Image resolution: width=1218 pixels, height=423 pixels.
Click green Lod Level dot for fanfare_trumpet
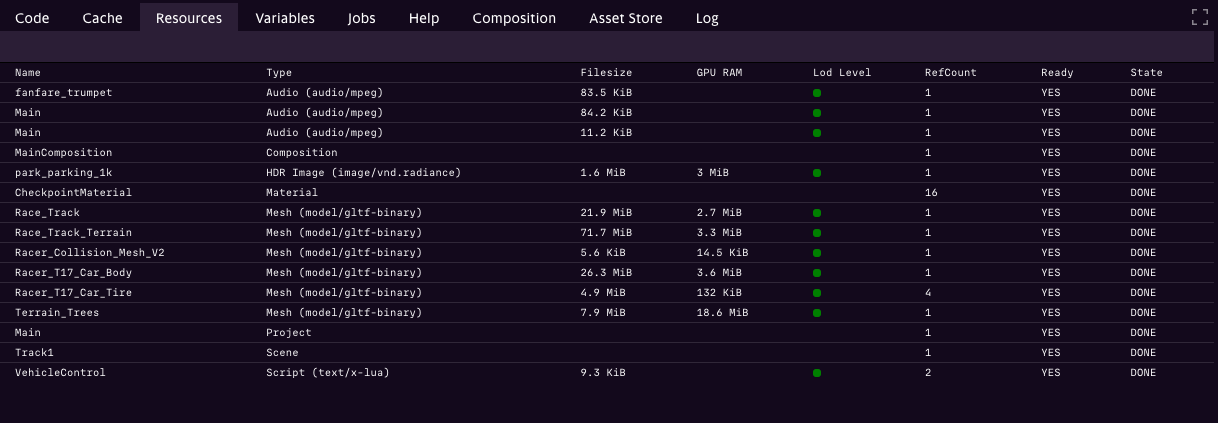click(817, 93)
